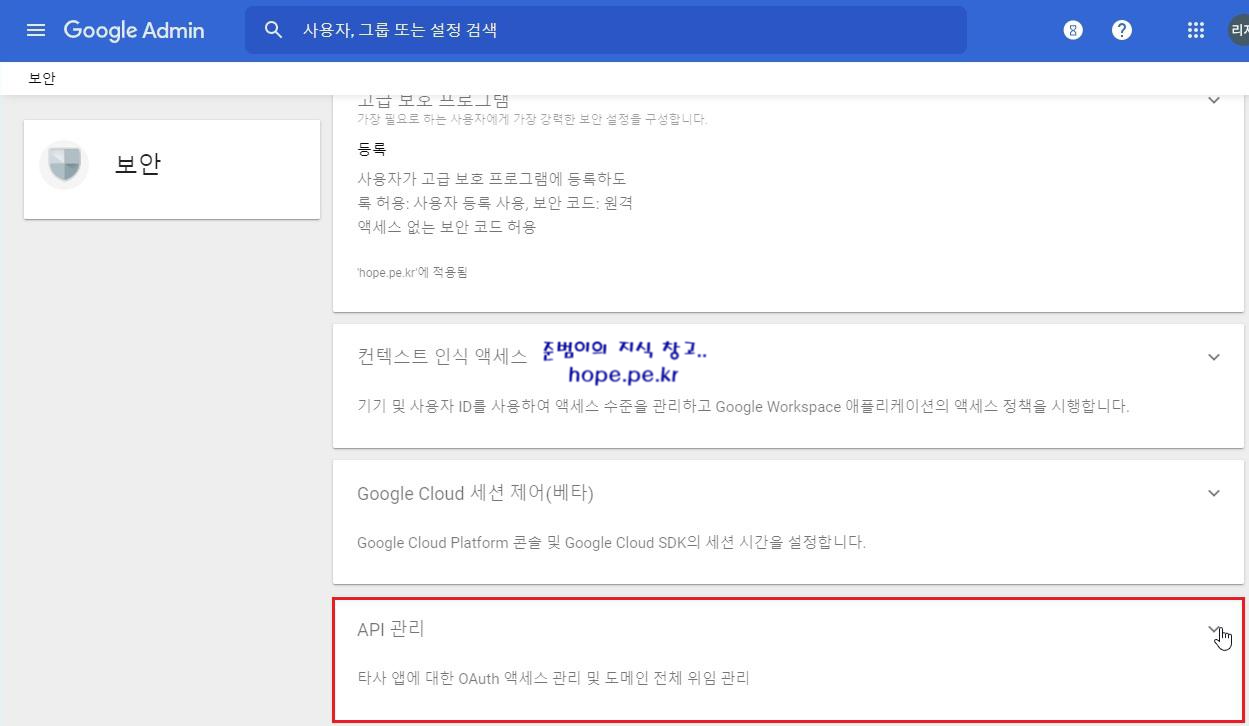Viewport: 1249px width, 726px height.
Task: Click the OAuth 액세스 관리 description
Action: coord(553,678)
